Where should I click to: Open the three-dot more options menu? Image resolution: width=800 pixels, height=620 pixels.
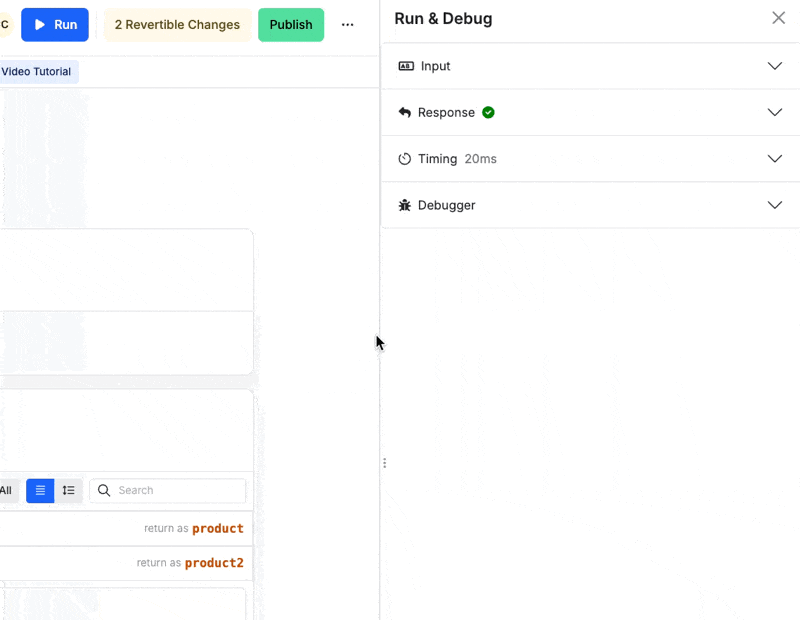coord(347,24)
